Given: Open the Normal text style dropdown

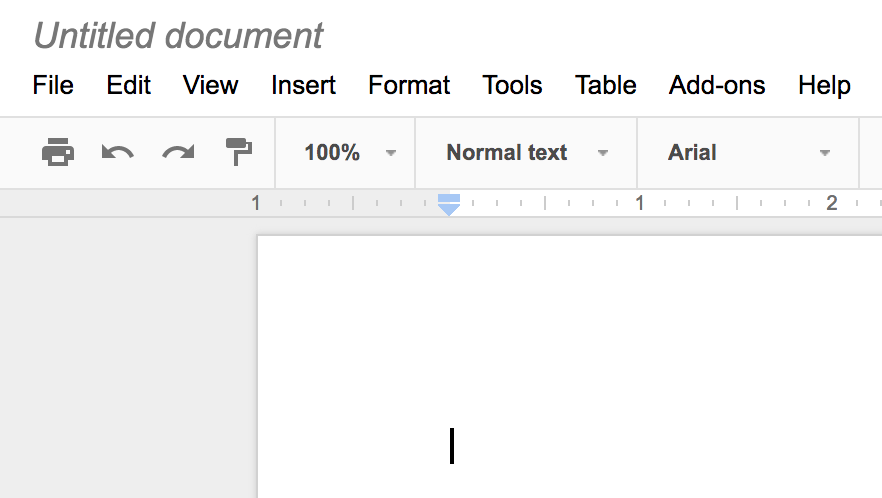Looking at the screenshot, I should (x=526, y=152).
